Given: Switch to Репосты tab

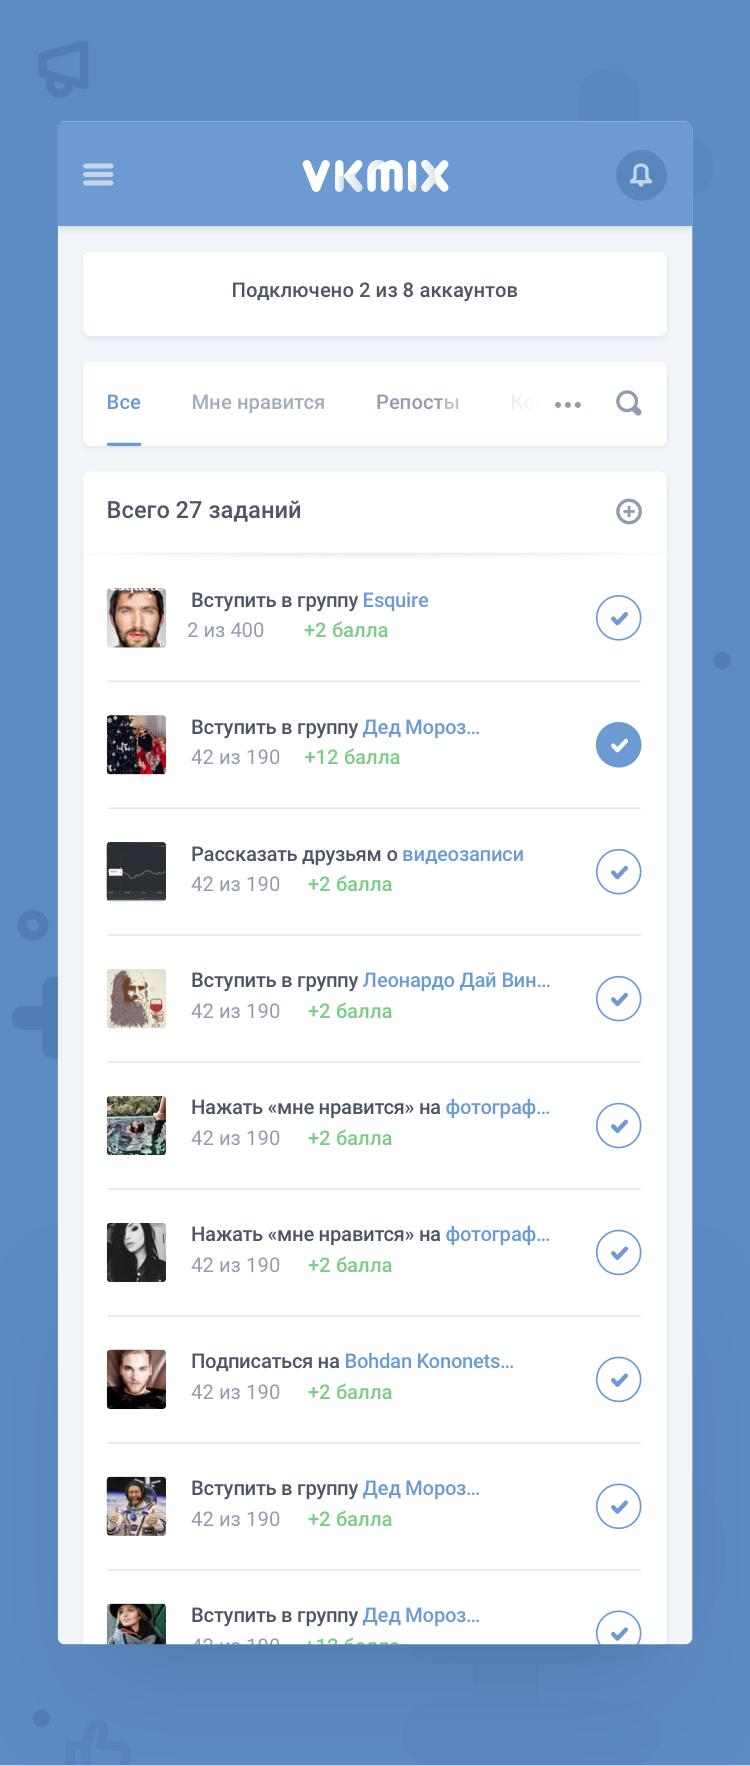Looking at the screenshot, I should [417, 402].
